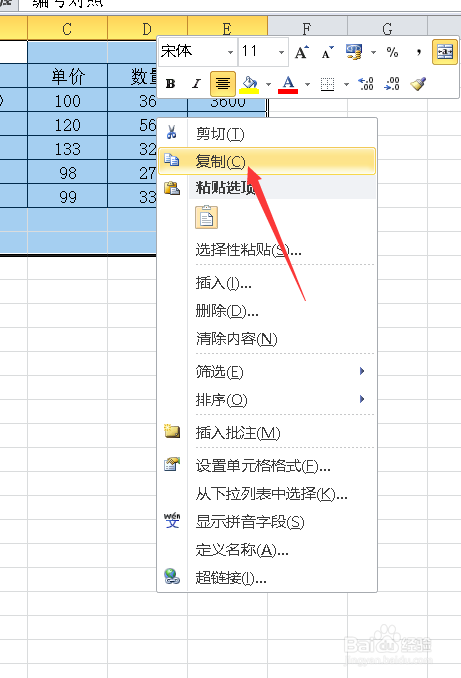
Task: Click the borders icon
Action: tap(327, 83)
